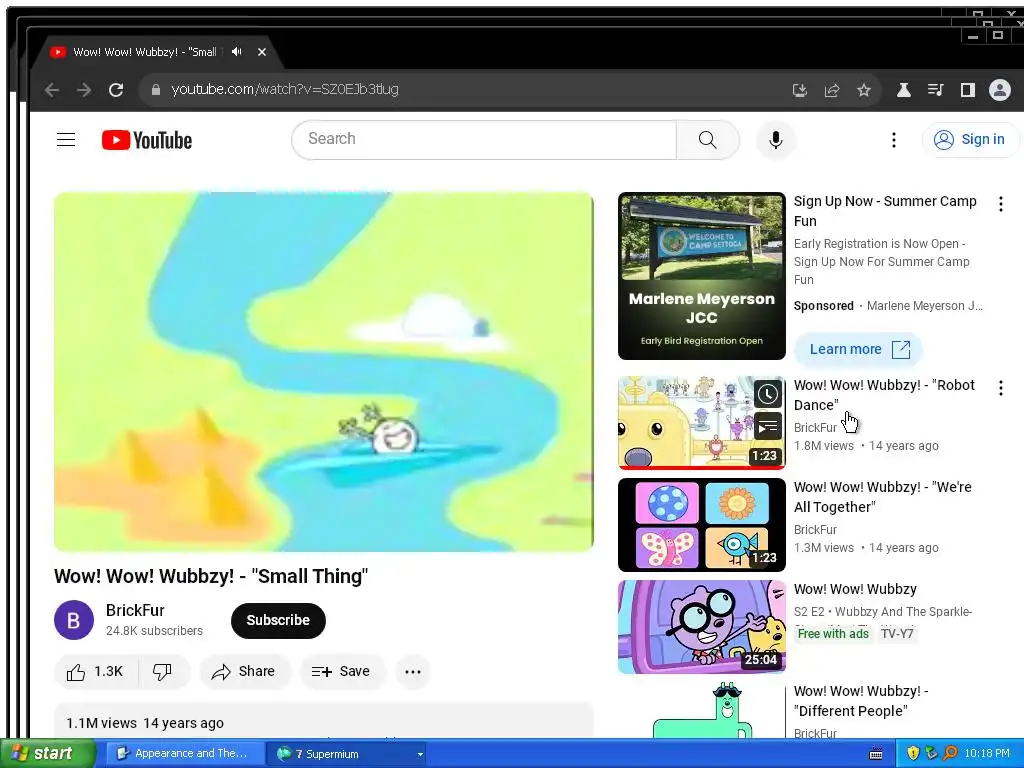This screenshot has height=768, width=1024.
Task: Like the video with thumbs up
Action: click(x=95, y=671)
